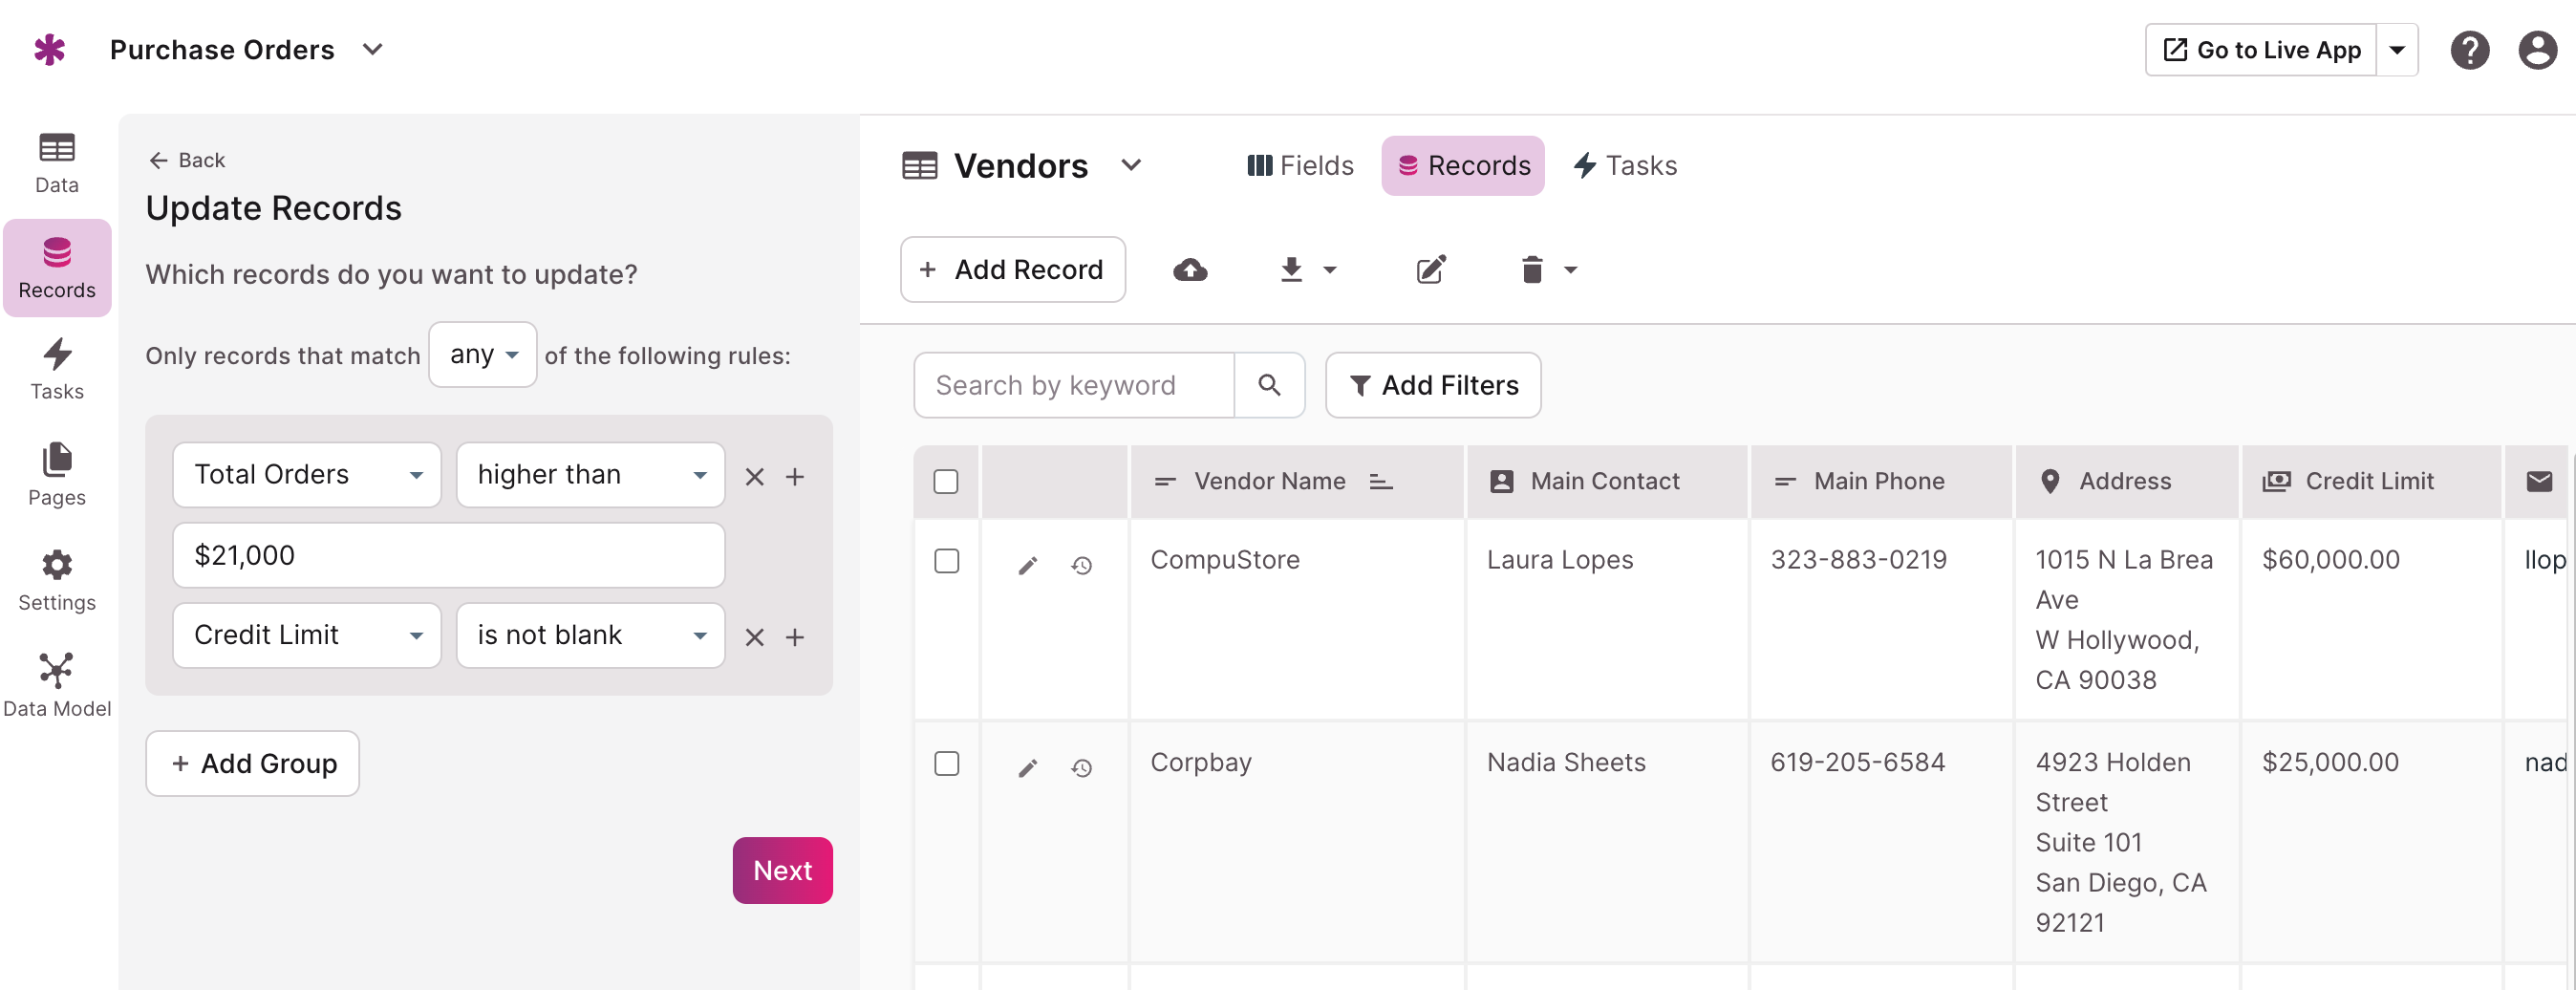Open the user account profile icon
Image resolution: width=2576 pixels, height=990 pixels.
[x=2536, y=50]
